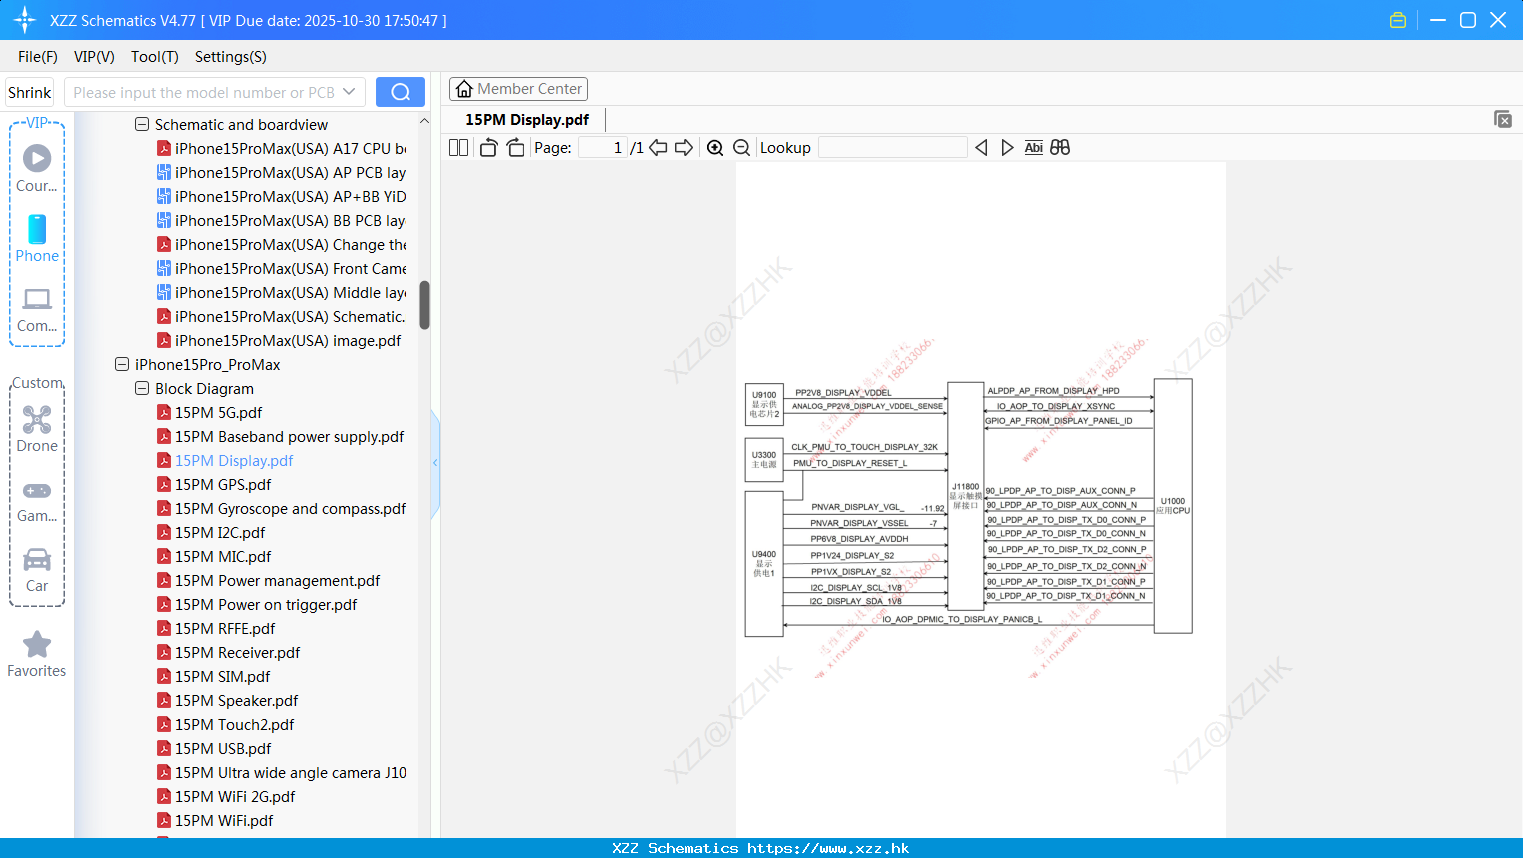Select the Computer category icon
The width and height of the screenshot is (1523, 858).
pos(37,310)
